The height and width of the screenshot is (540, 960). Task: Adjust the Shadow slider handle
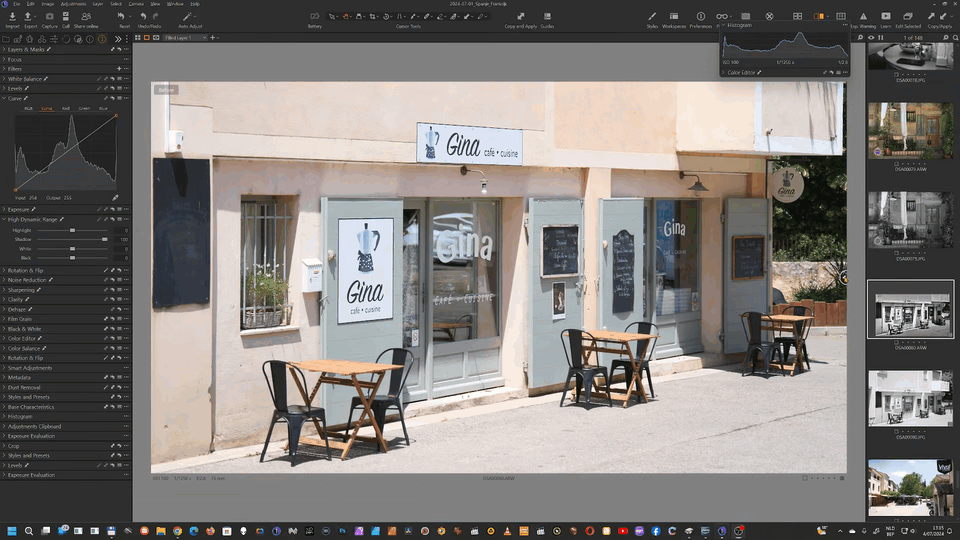[x=105, y=239]
